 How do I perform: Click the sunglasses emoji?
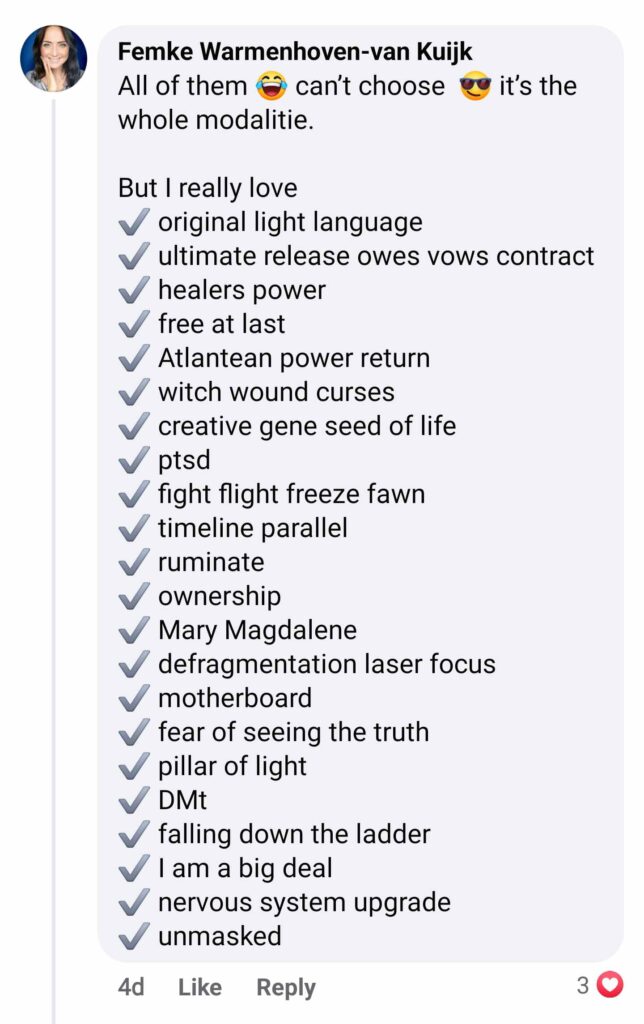click(475, 86)
